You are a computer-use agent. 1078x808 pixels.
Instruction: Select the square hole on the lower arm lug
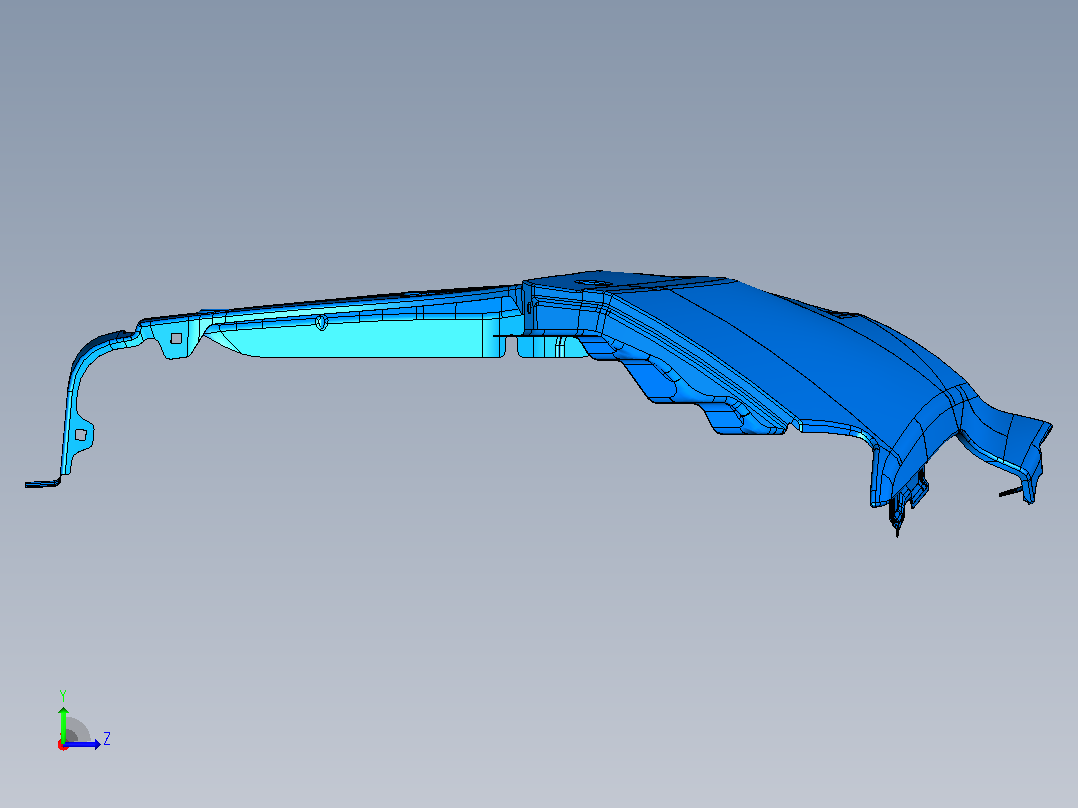81,435
